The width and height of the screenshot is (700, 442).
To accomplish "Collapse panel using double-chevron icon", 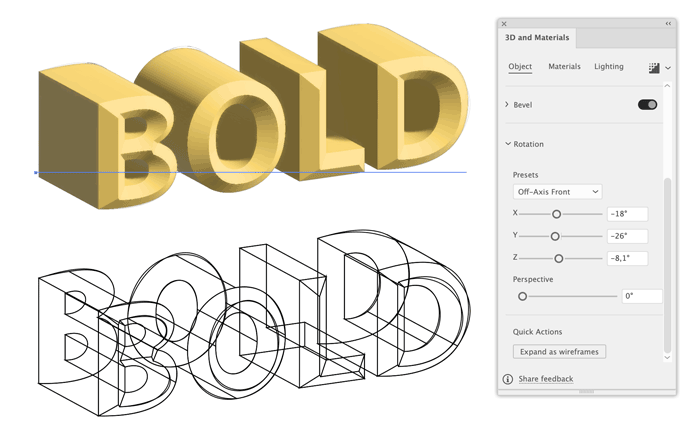I will coord(668,24).
